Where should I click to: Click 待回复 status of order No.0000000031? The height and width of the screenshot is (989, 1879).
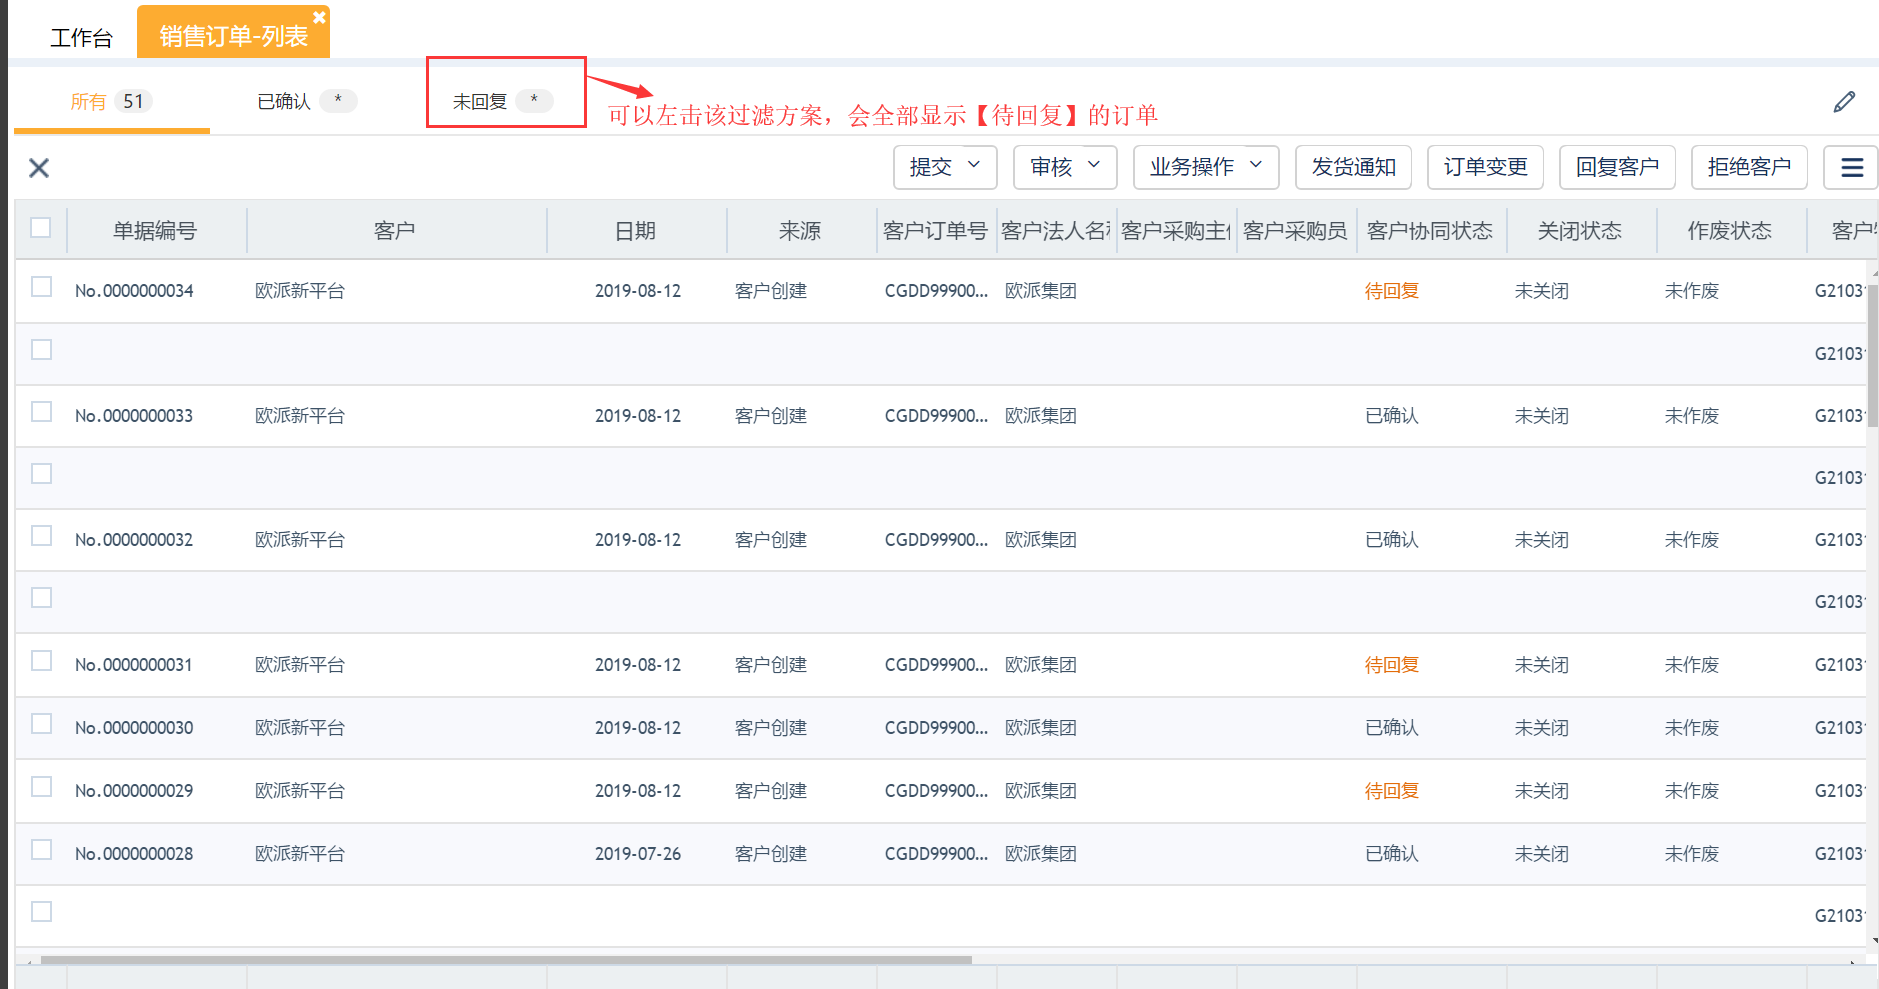pyautogui.click(x=1392, y=665)
